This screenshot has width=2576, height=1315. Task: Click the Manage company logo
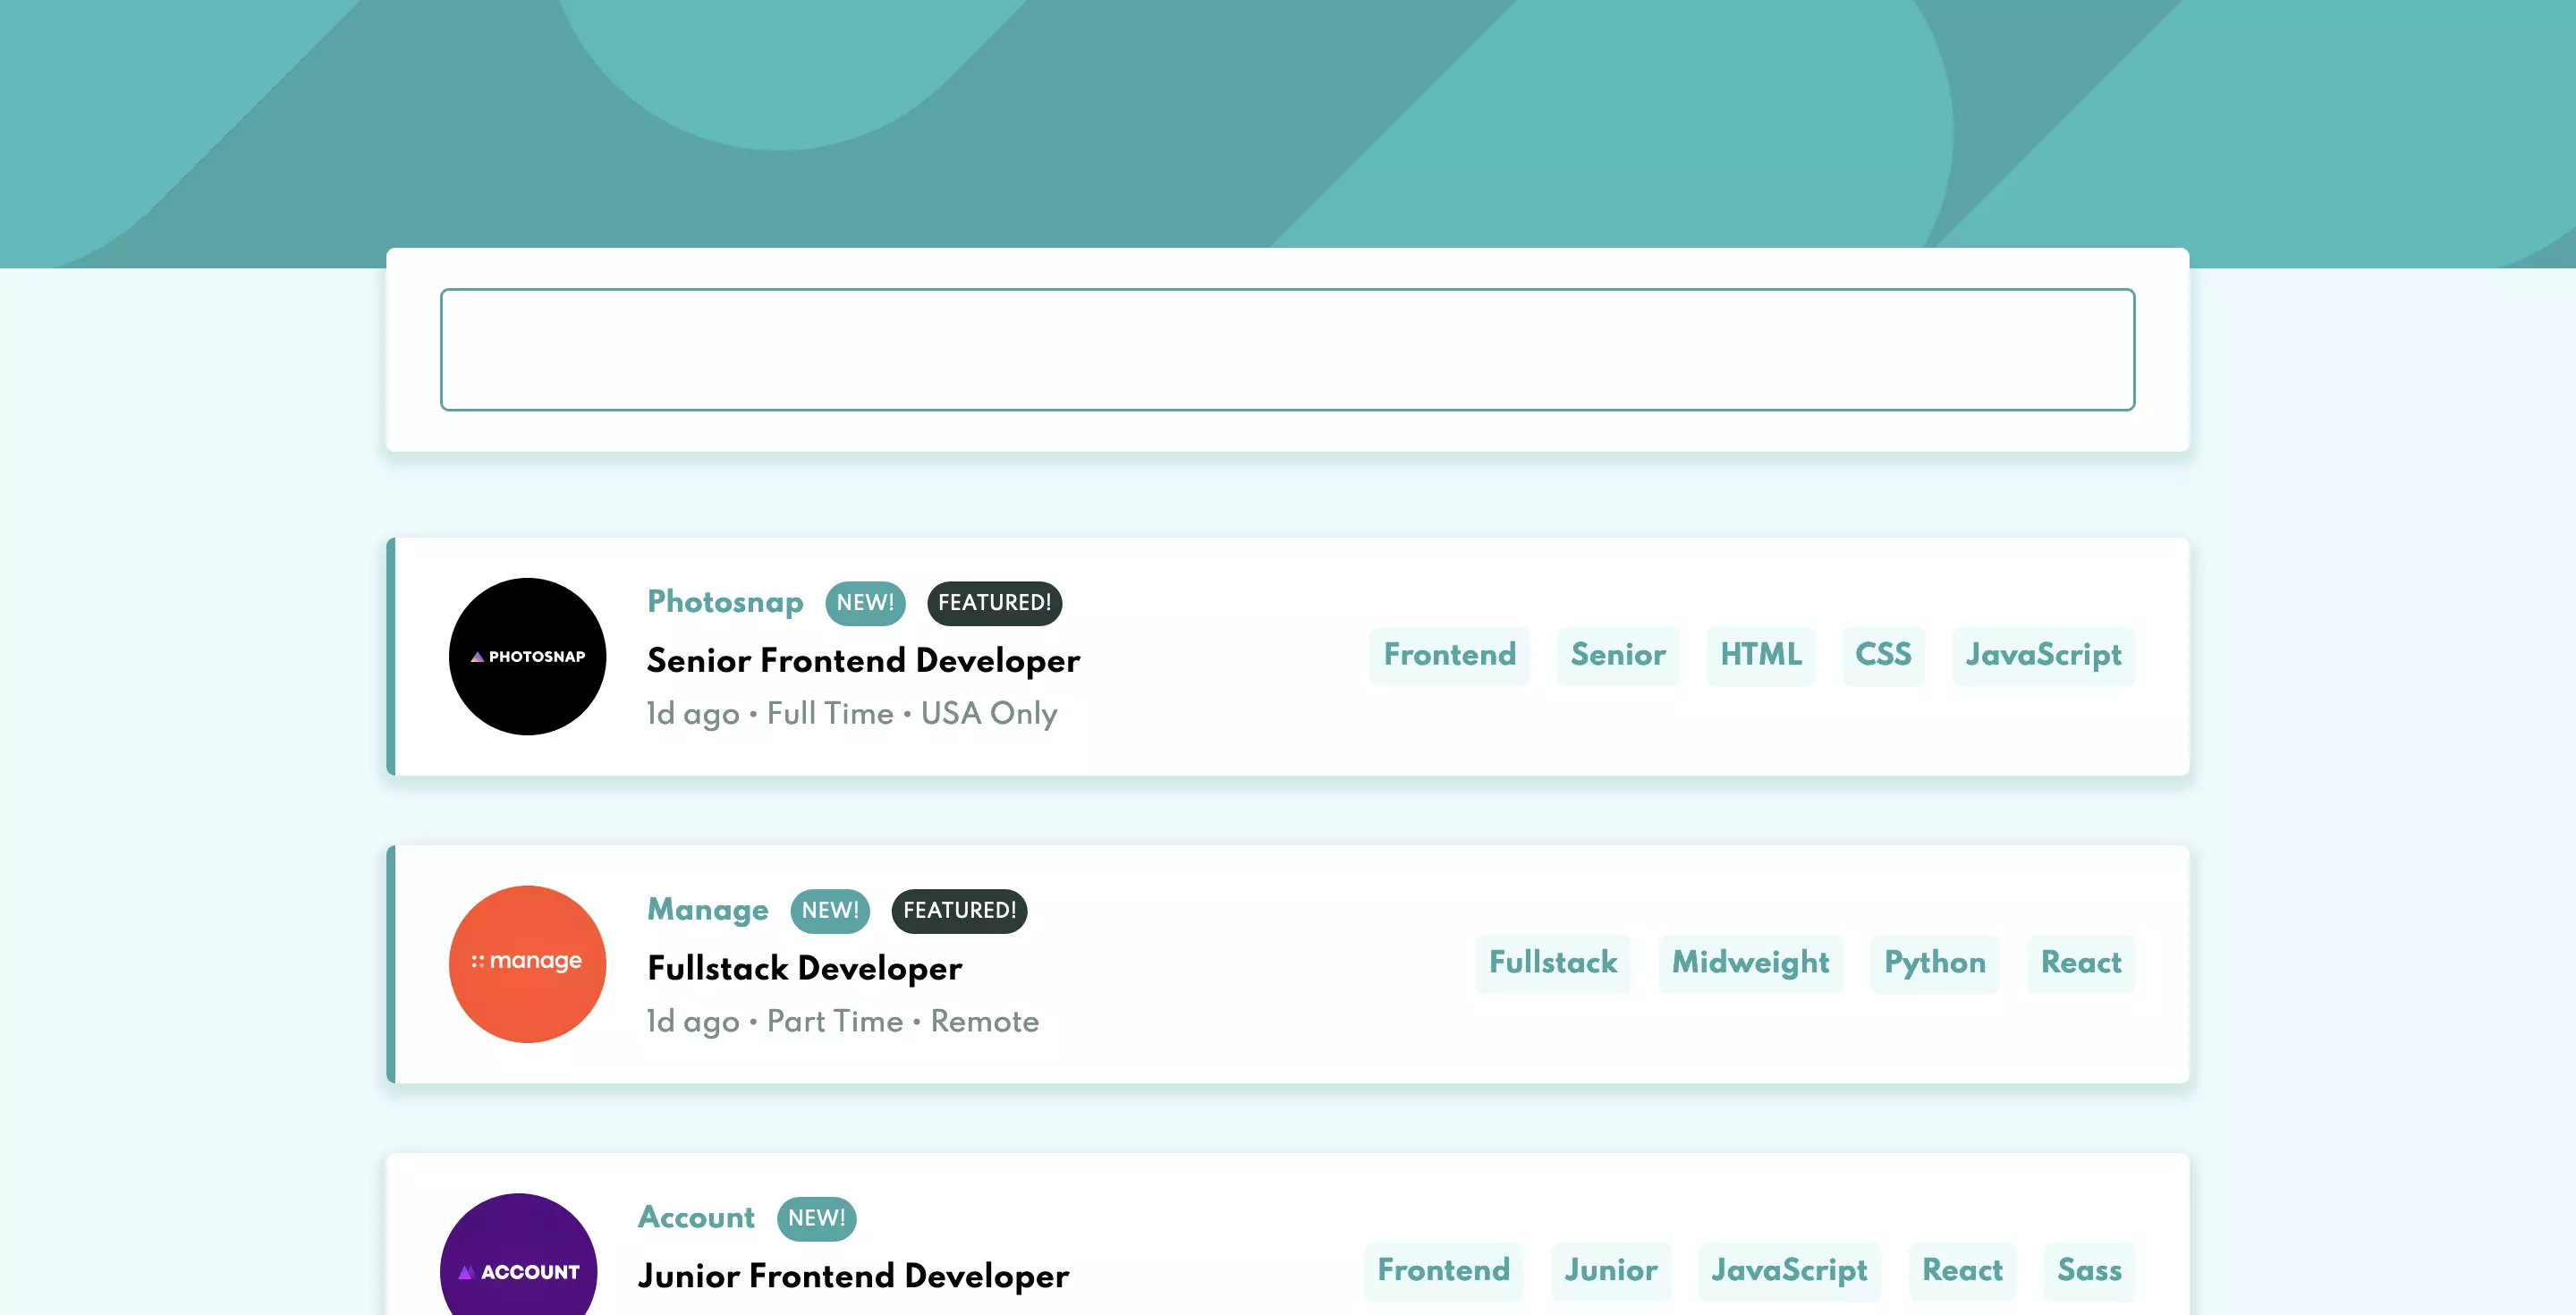coord(527,963)
